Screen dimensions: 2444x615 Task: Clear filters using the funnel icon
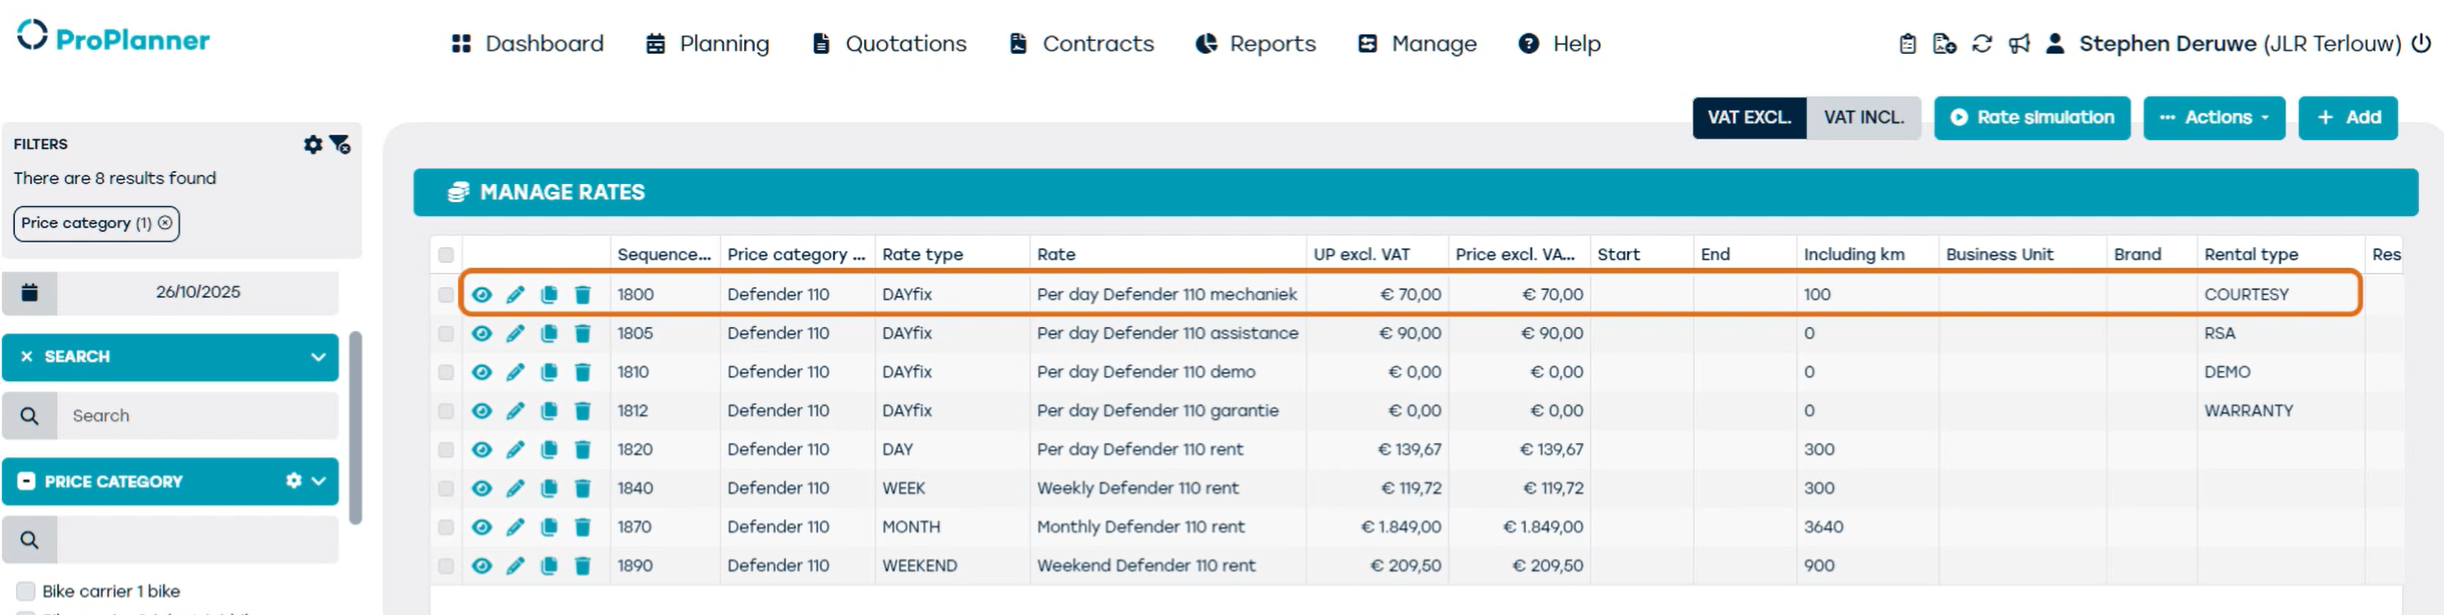click(340, 145)
